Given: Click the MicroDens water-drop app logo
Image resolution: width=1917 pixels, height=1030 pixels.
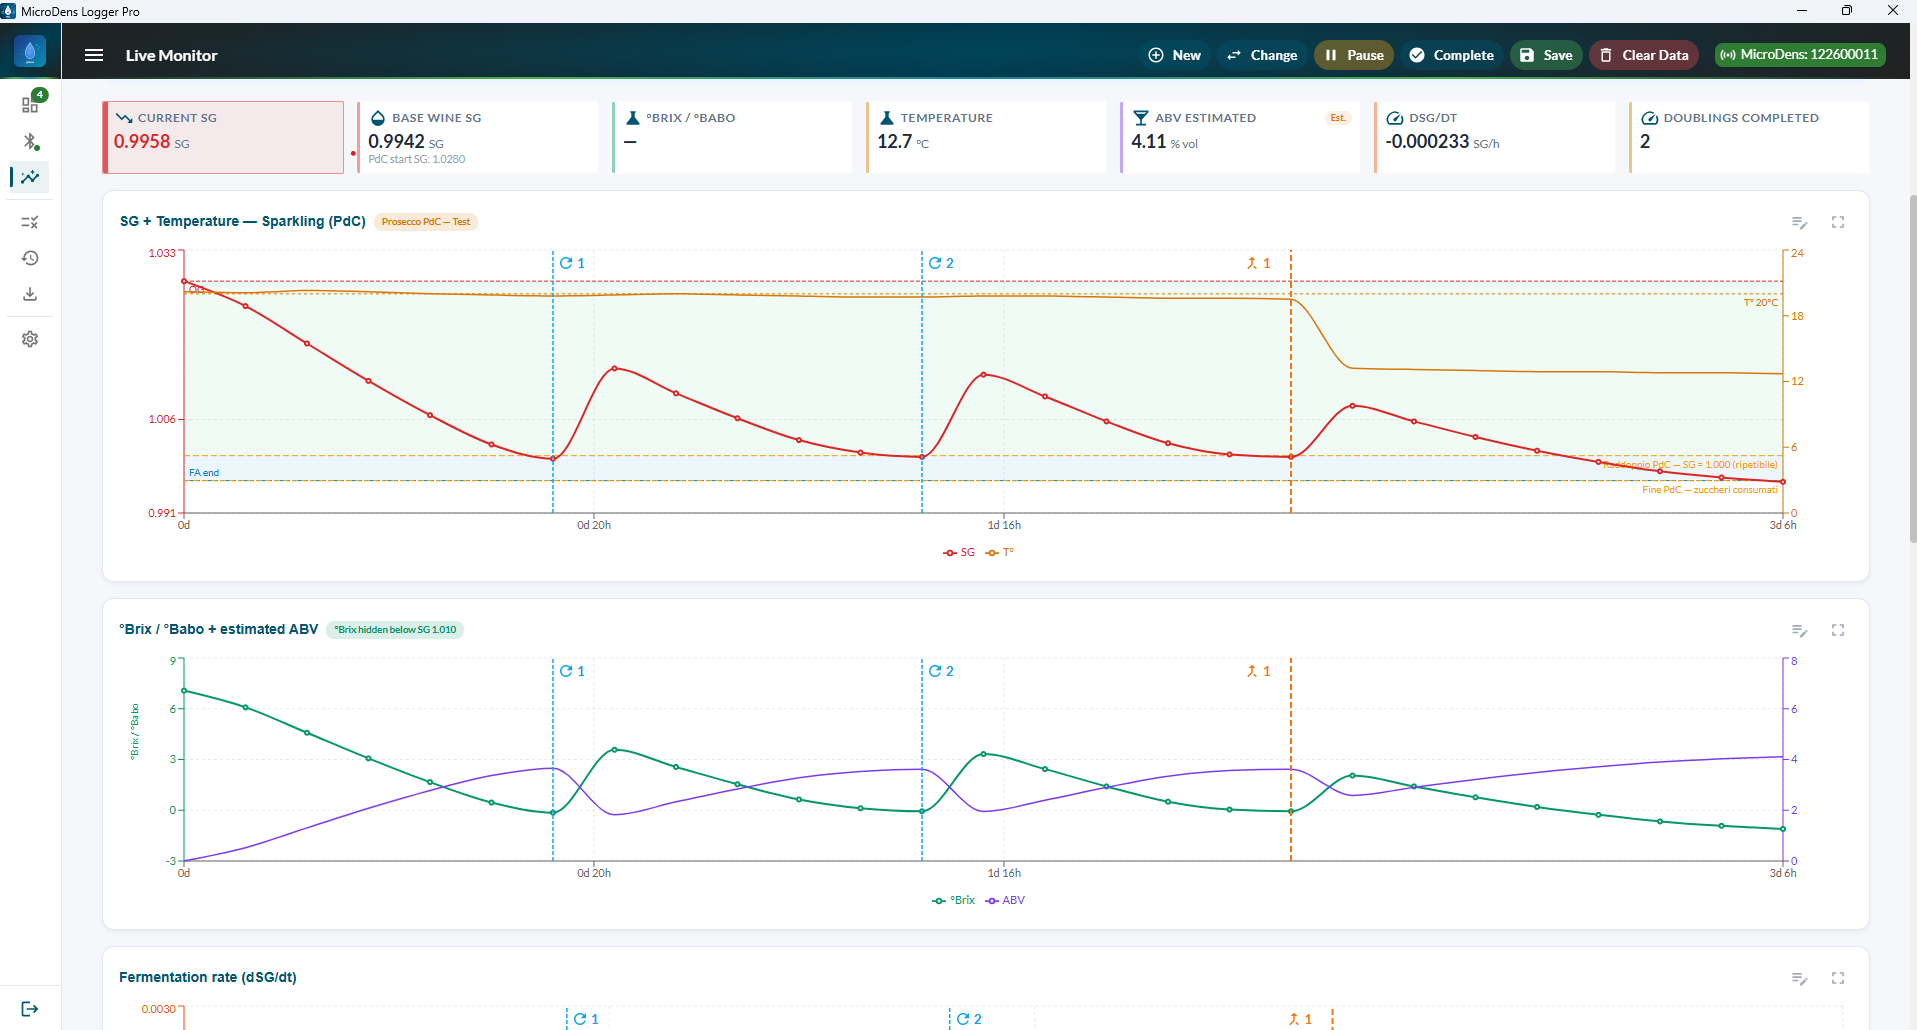Looking at the screenshot, I should pyautogui.click(x=30, y=52).
